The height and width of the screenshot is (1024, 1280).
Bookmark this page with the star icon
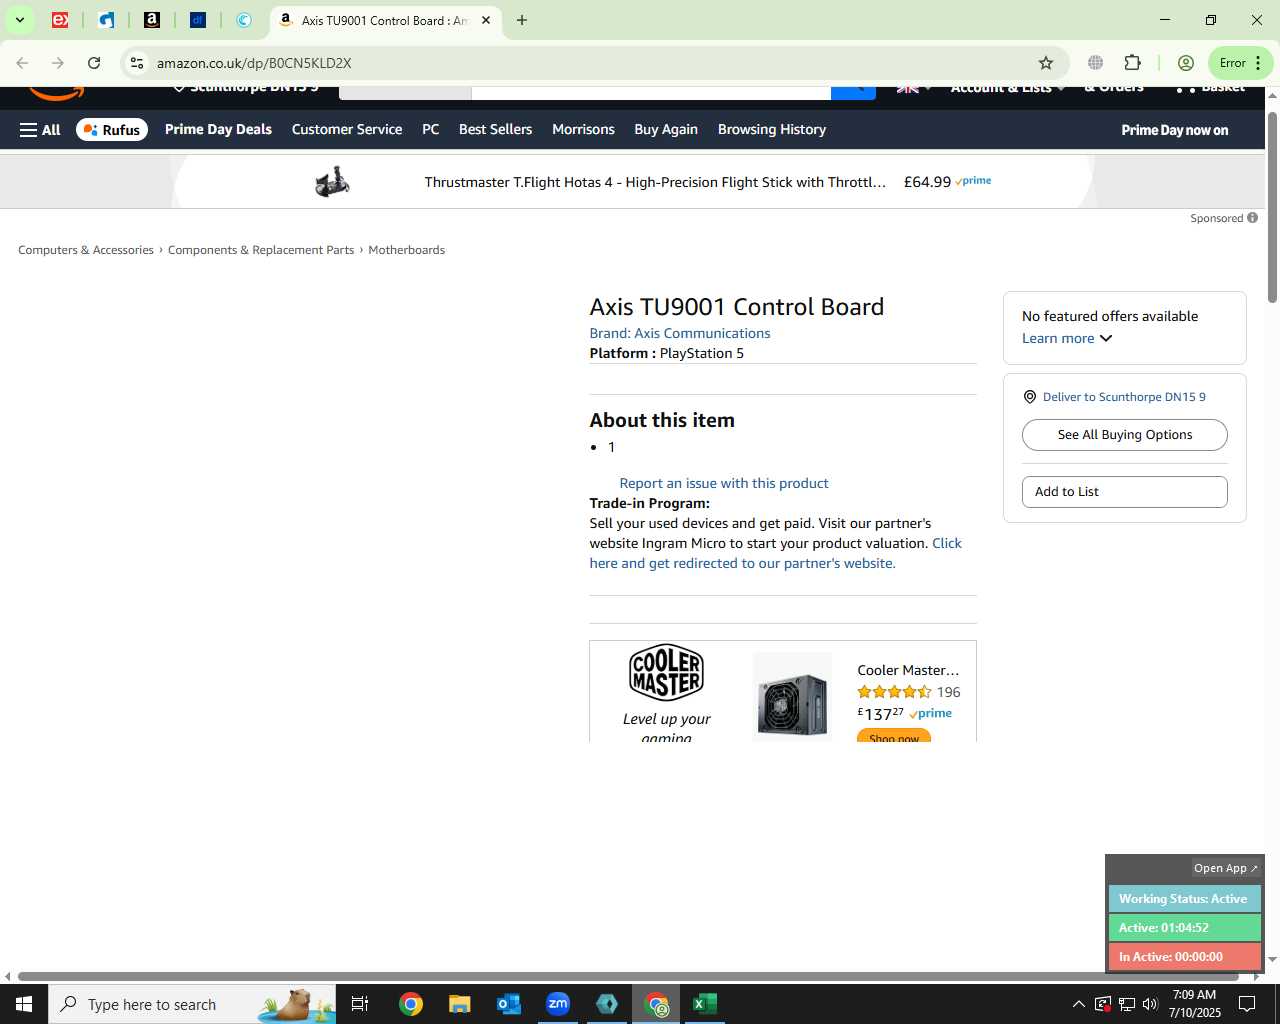1046,63
